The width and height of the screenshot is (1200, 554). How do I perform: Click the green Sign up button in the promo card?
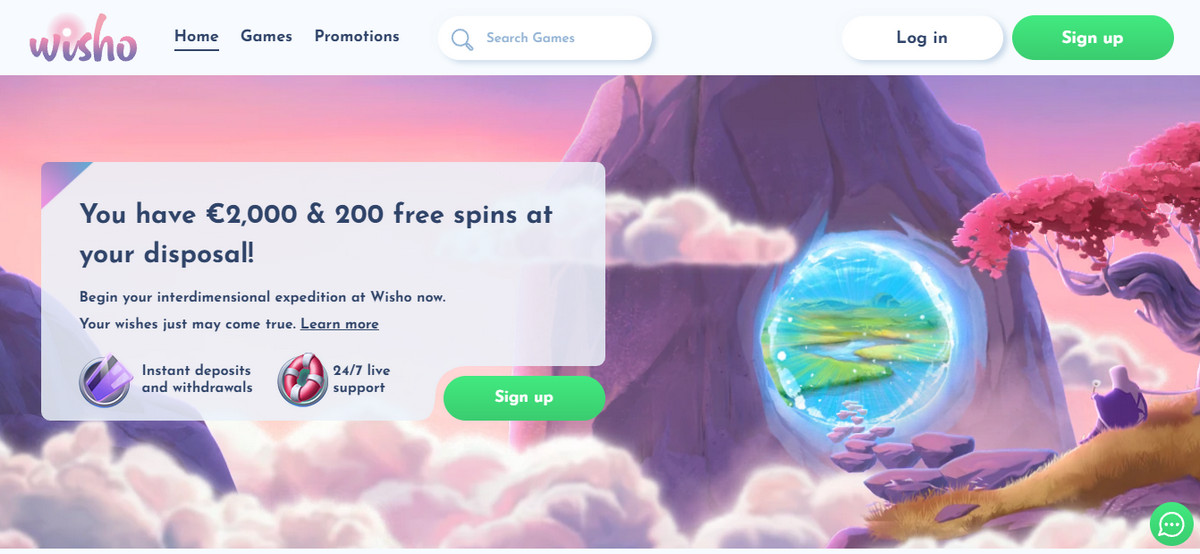click(x=524, y=397)
